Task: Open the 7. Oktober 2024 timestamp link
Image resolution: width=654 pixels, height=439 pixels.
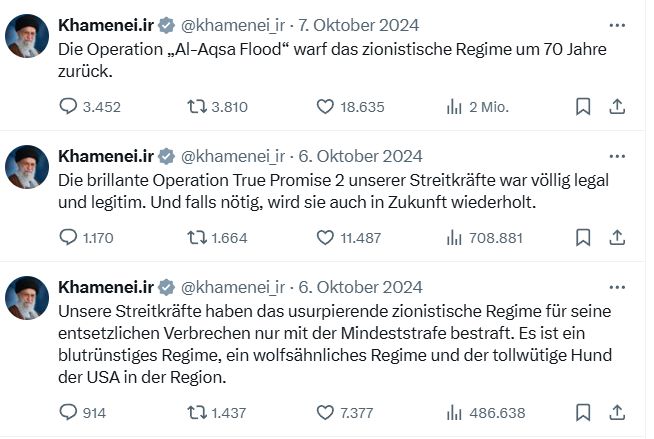Action: (360, 25)
